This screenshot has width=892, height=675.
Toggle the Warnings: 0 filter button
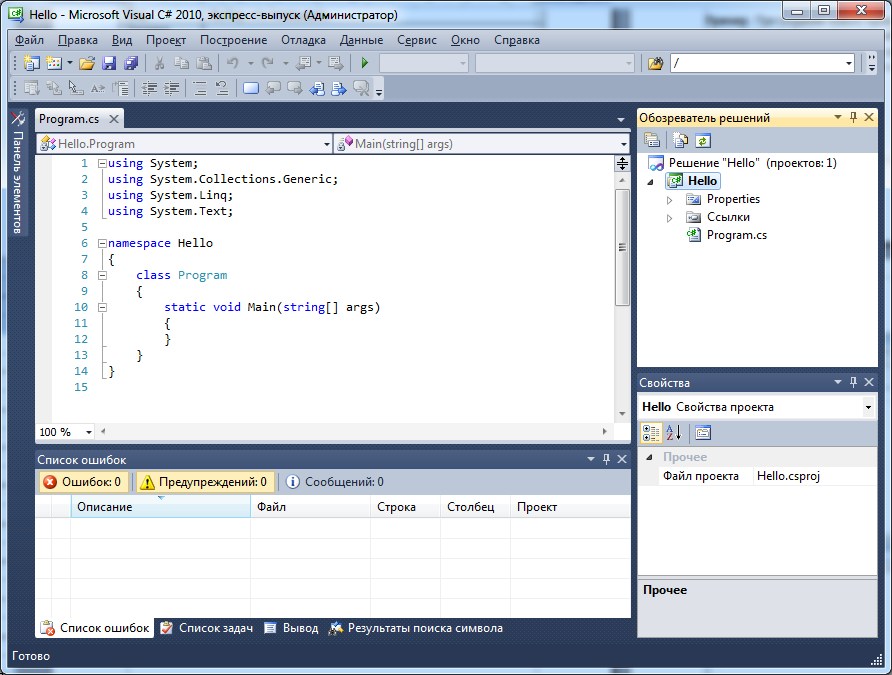pyautogui.click(x=205, y=482)
